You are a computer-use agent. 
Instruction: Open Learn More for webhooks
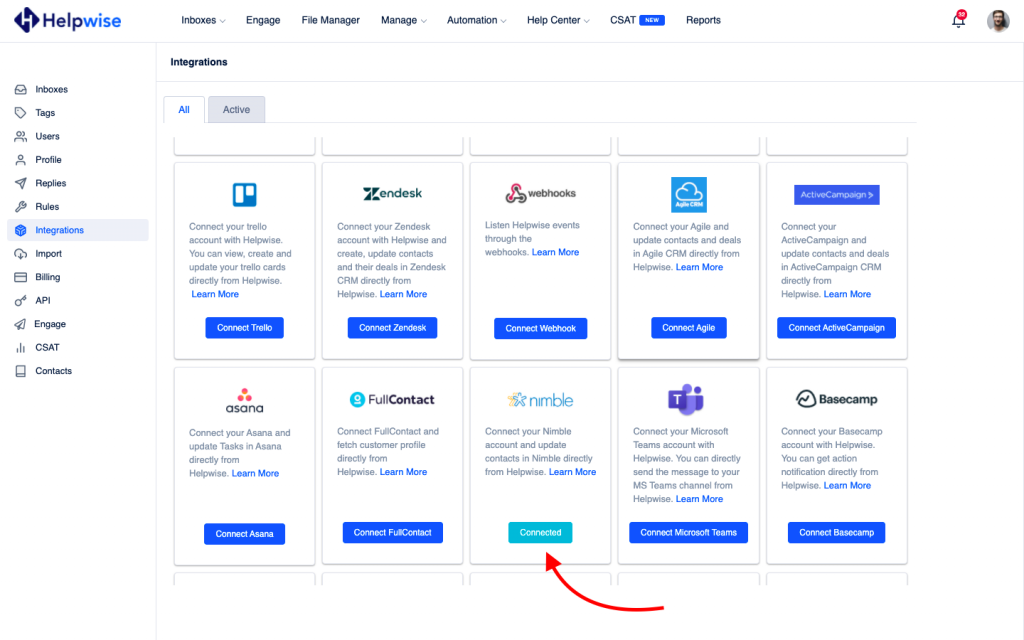[556, 252]
